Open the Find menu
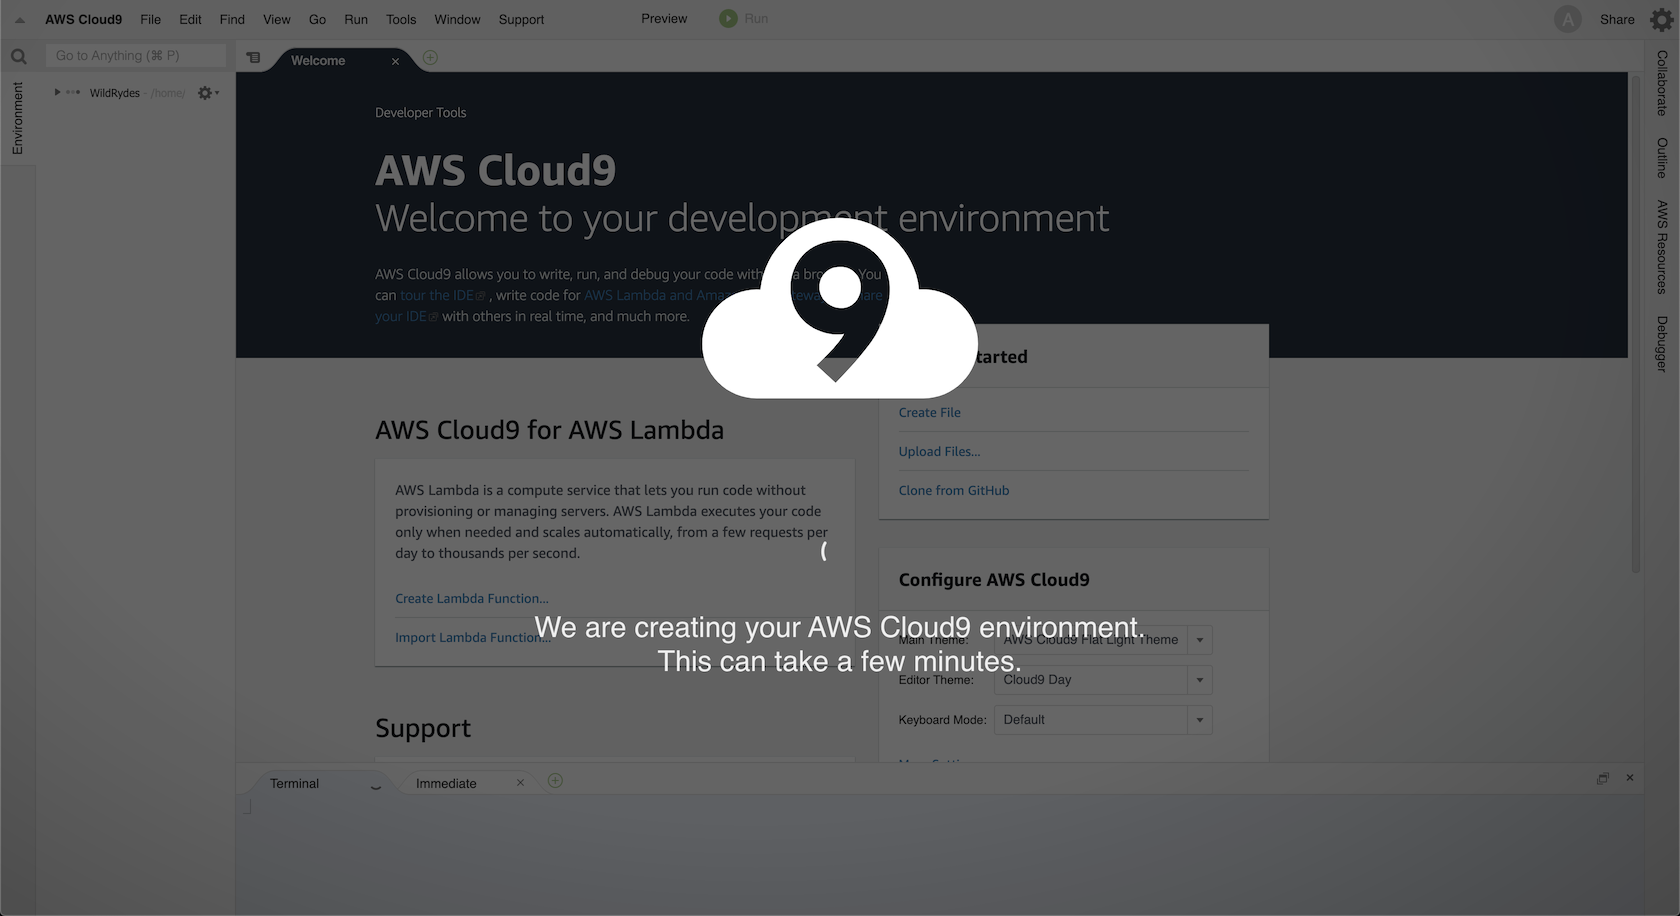The width and height of the screenshot is (1680, 916). point(232,19)
